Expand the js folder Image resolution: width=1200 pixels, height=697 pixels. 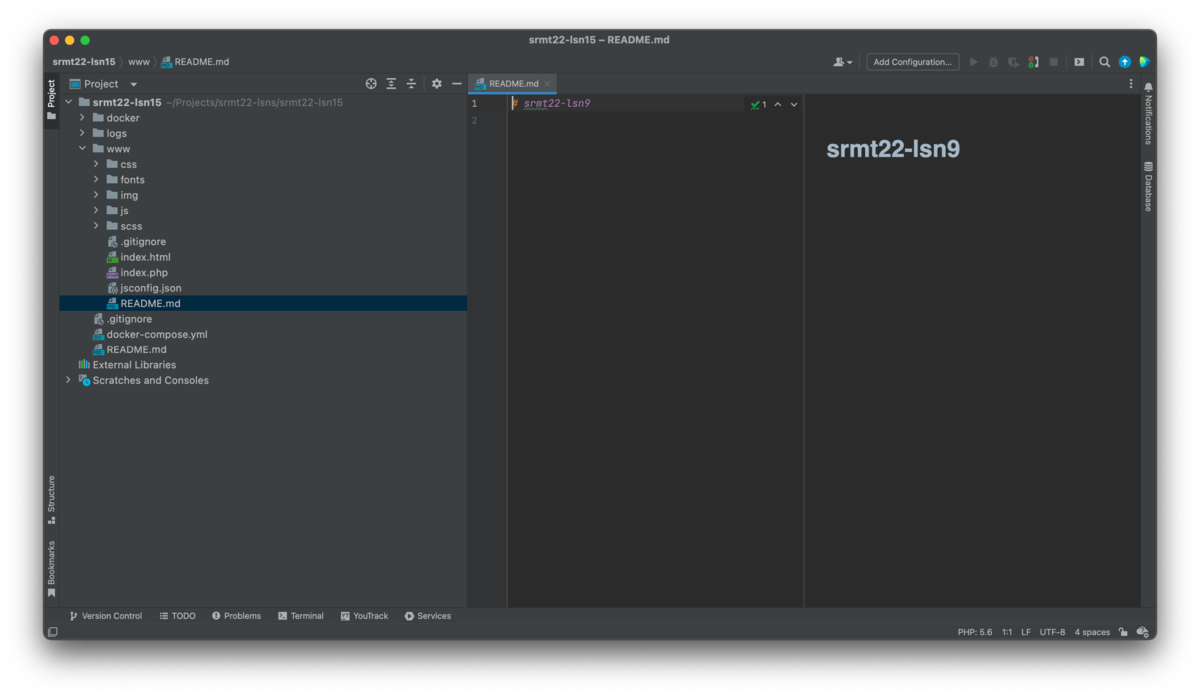[x=97, y=211]
